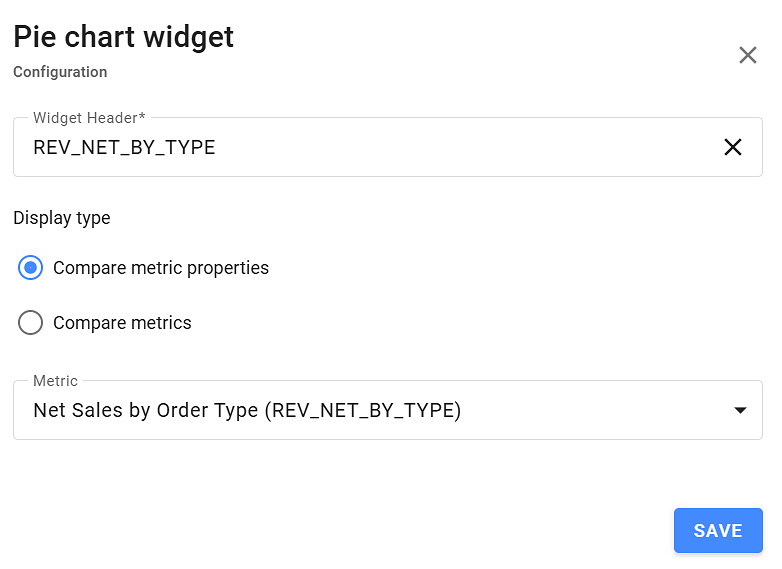Click the "Pie chart widget" title
The width and height of the screenshot is (782, 569).
(x=123, y=37)
